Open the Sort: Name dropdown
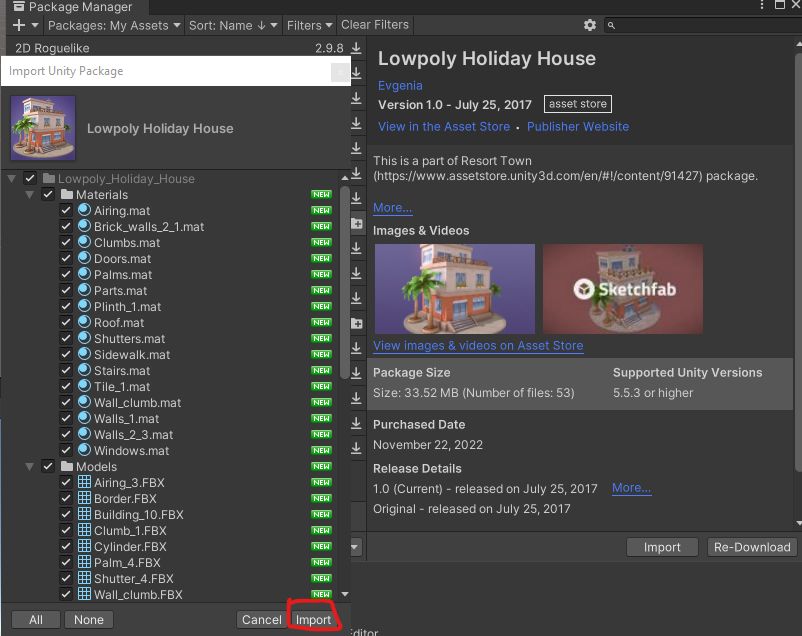The height and width of the screenshot is (636, 802). point(233,25)
